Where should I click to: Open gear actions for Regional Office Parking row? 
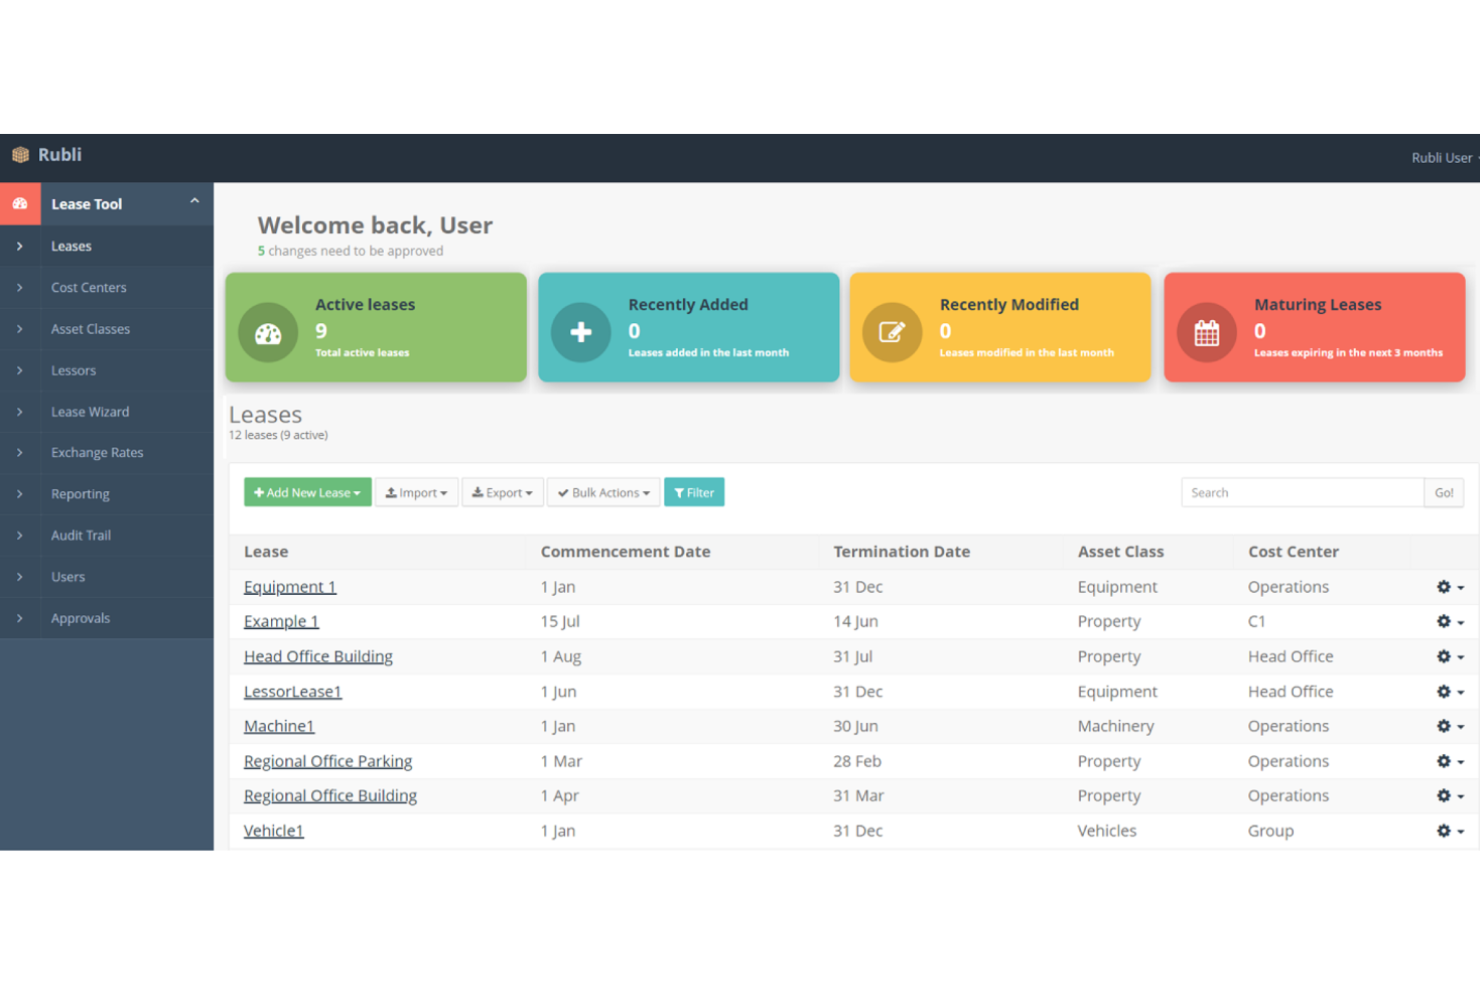(x=1450, y=761)
